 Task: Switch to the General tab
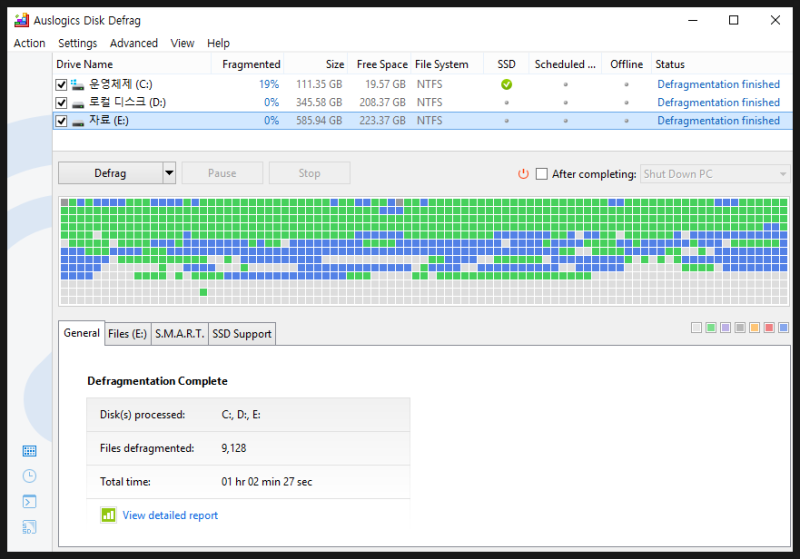pos(82,333)
